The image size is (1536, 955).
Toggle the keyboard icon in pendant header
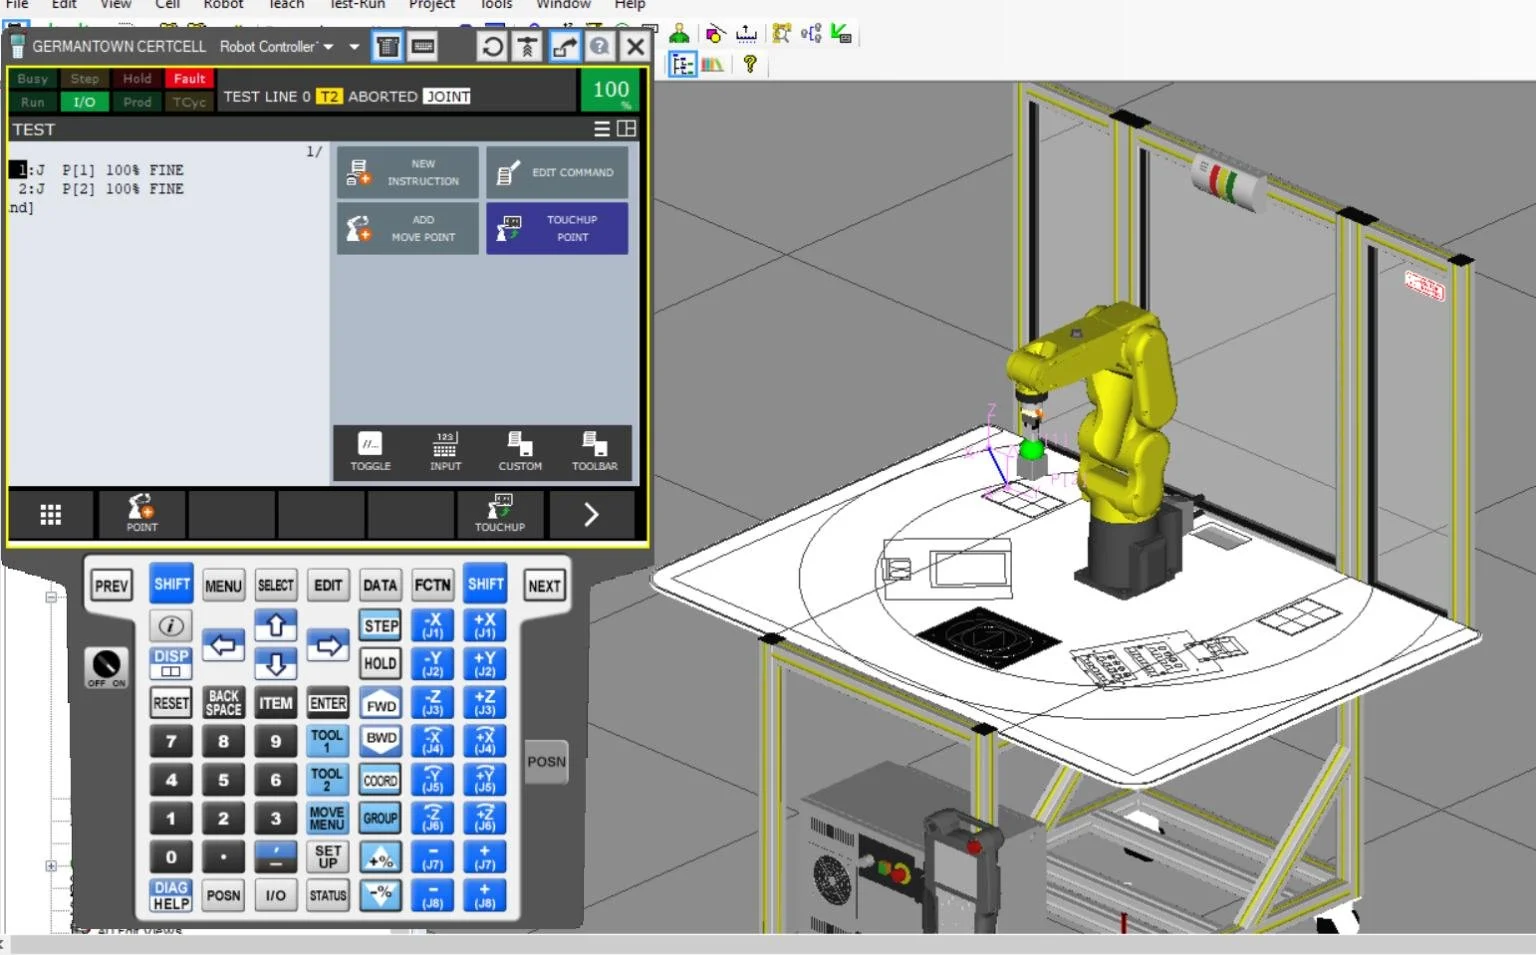(423, 46)
